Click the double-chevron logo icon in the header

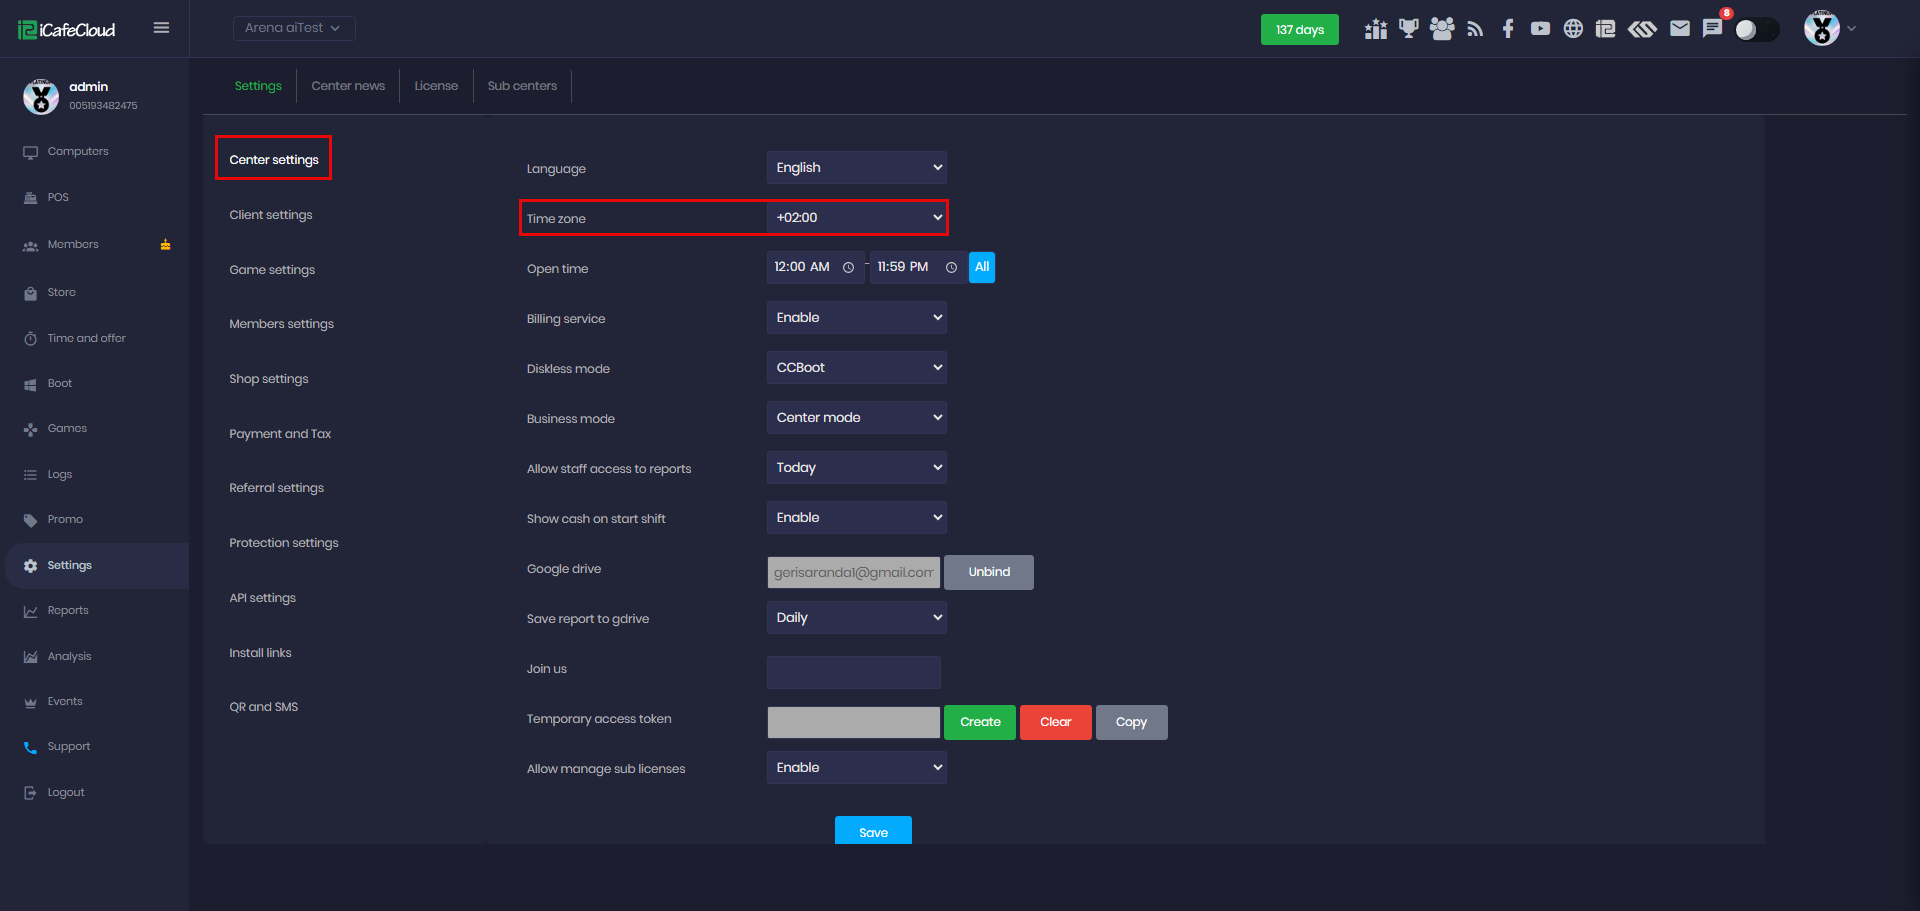click(x=1642, y=29)
